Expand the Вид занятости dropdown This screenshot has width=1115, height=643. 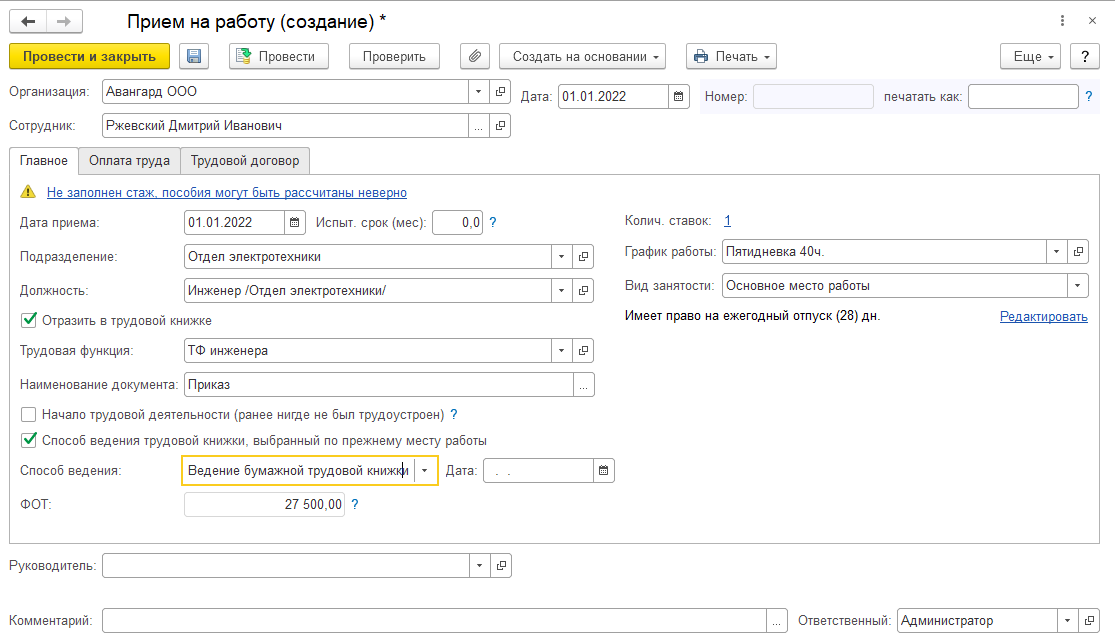click(1078, 286)
